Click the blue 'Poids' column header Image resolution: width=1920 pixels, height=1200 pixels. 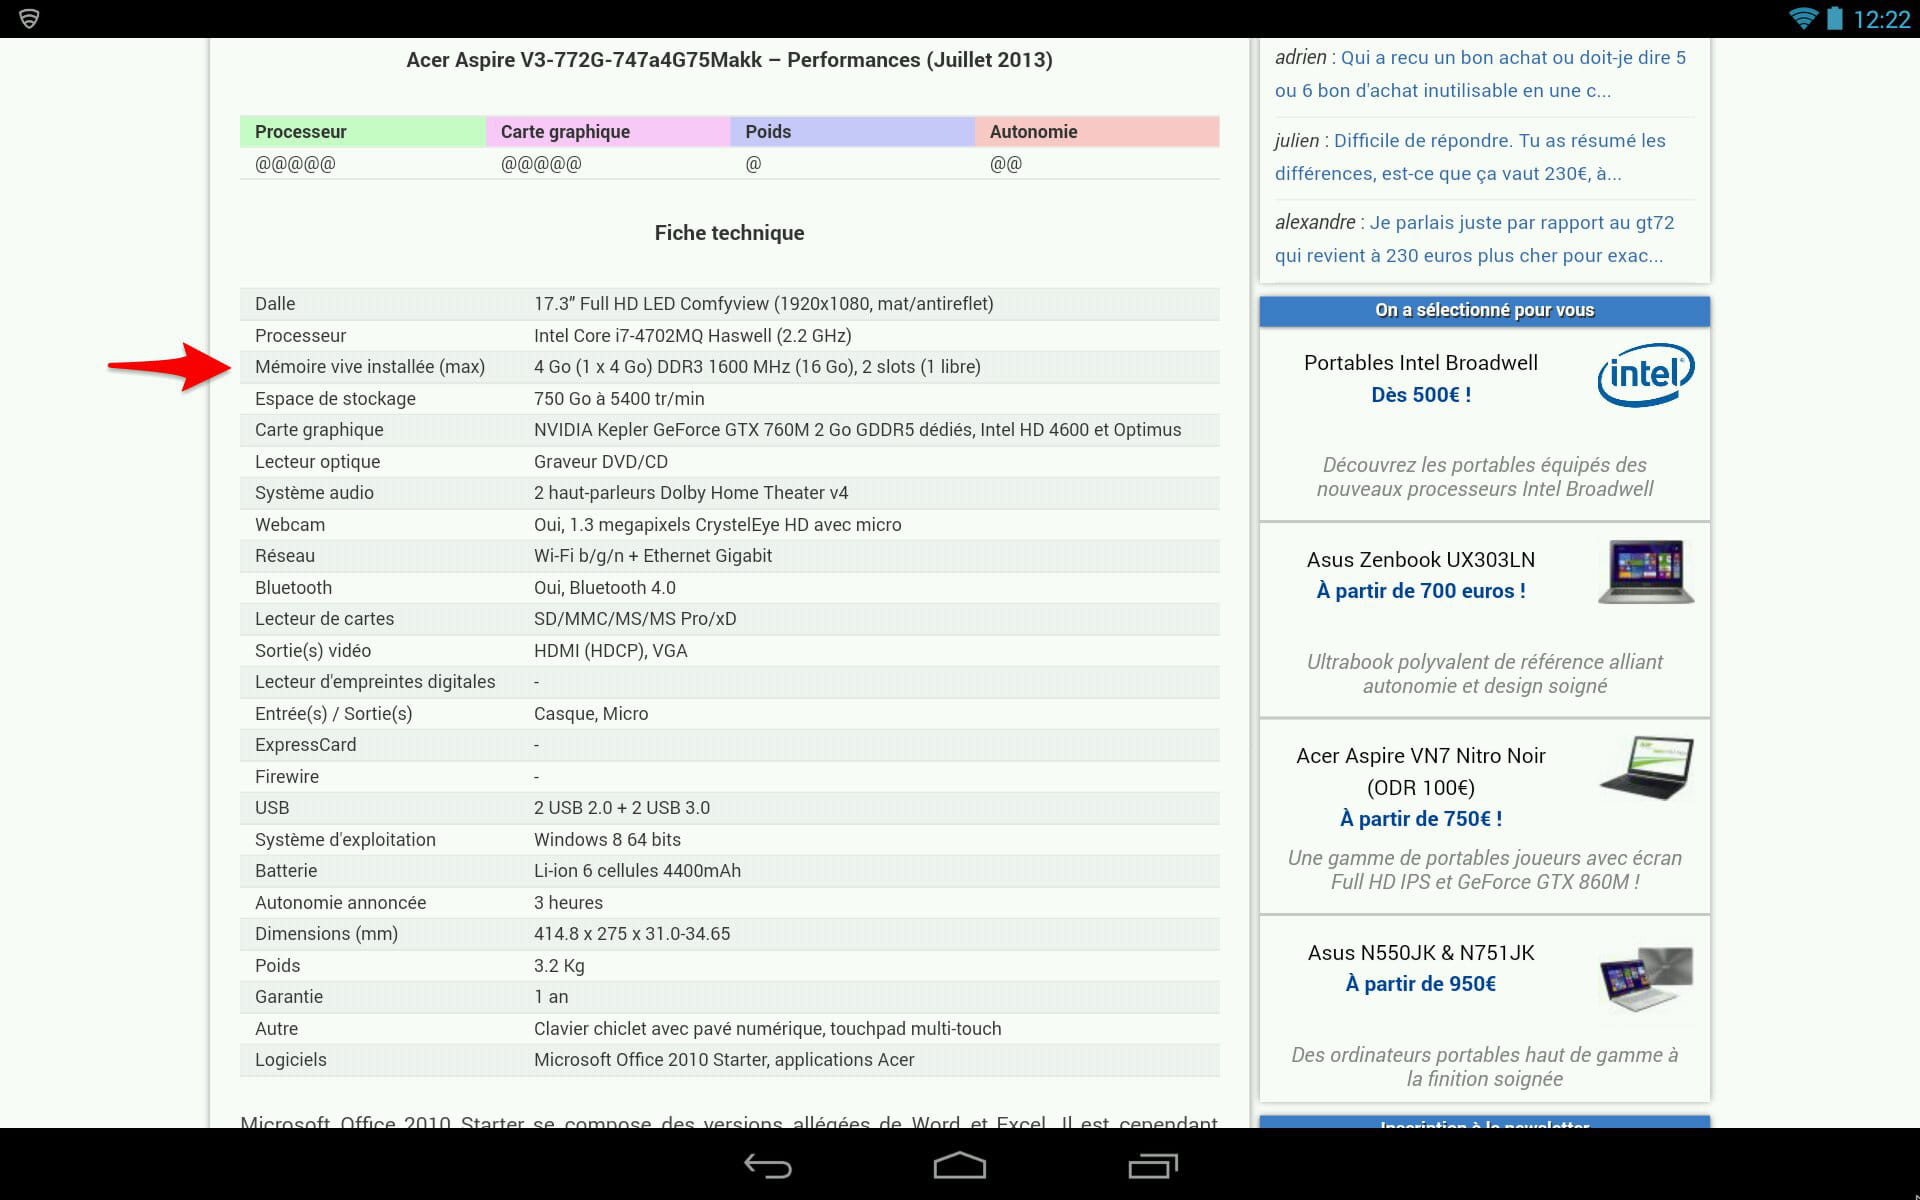point(853,132)
